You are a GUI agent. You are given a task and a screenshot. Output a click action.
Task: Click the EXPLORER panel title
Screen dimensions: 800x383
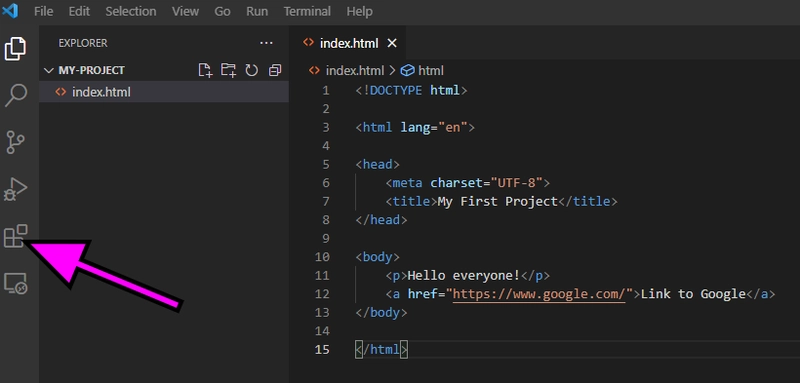[x=83, y=43]
